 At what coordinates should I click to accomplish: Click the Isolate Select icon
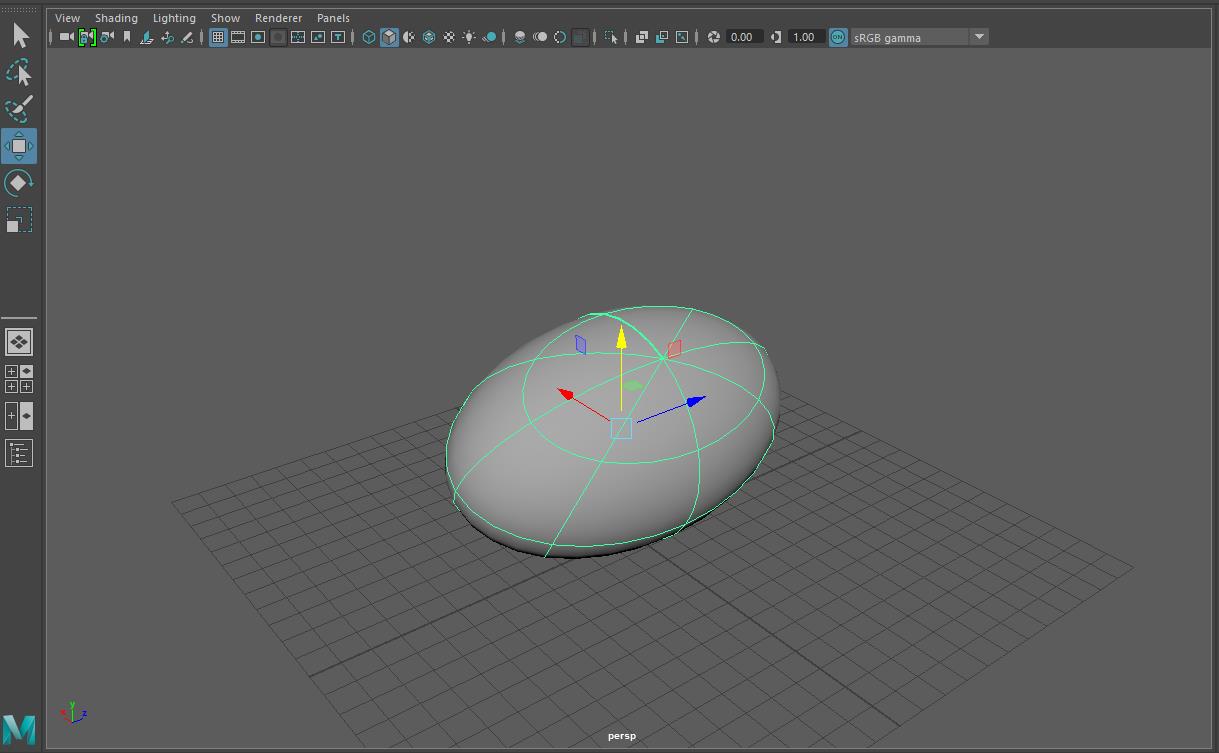(611, 37)
